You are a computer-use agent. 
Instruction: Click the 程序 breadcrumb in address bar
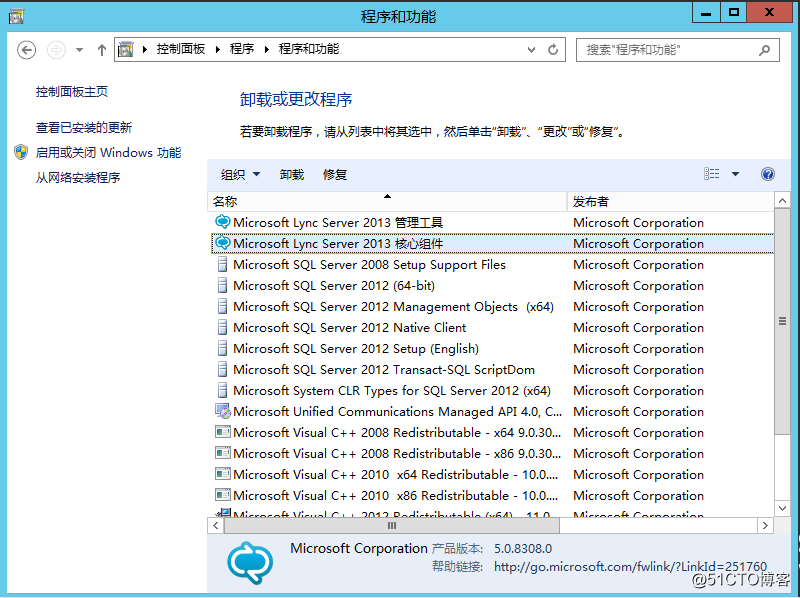pyautogui.click(x=242, y=49)
